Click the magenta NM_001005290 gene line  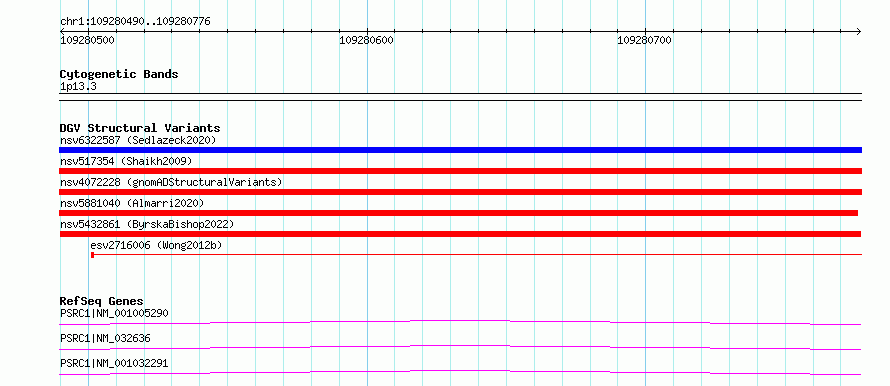460,322
